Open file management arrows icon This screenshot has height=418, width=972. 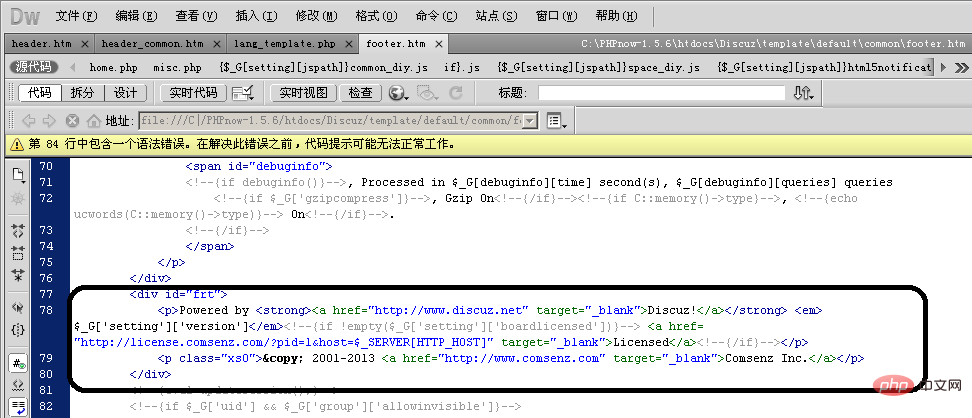tap(803, 93)
